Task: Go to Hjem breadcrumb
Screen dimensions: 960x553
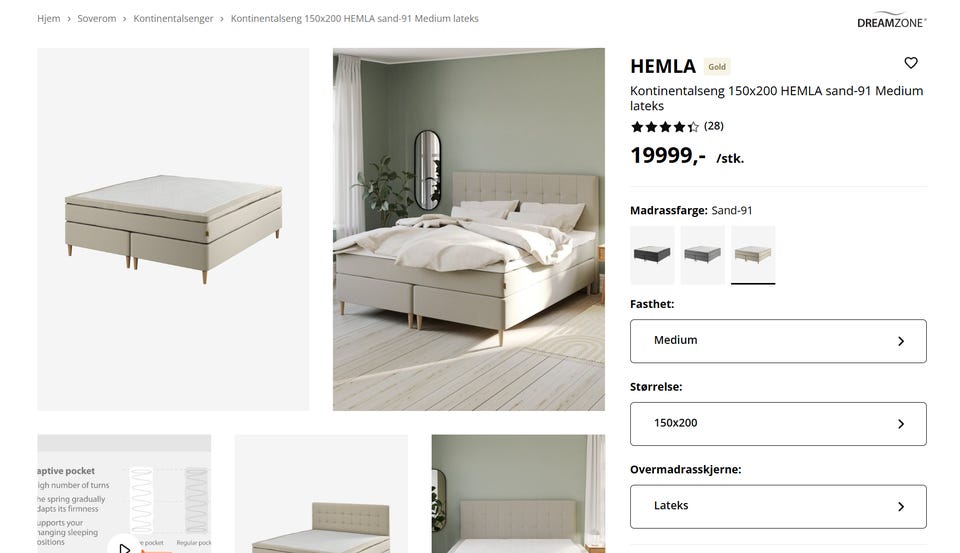Action: pos(48,18)
